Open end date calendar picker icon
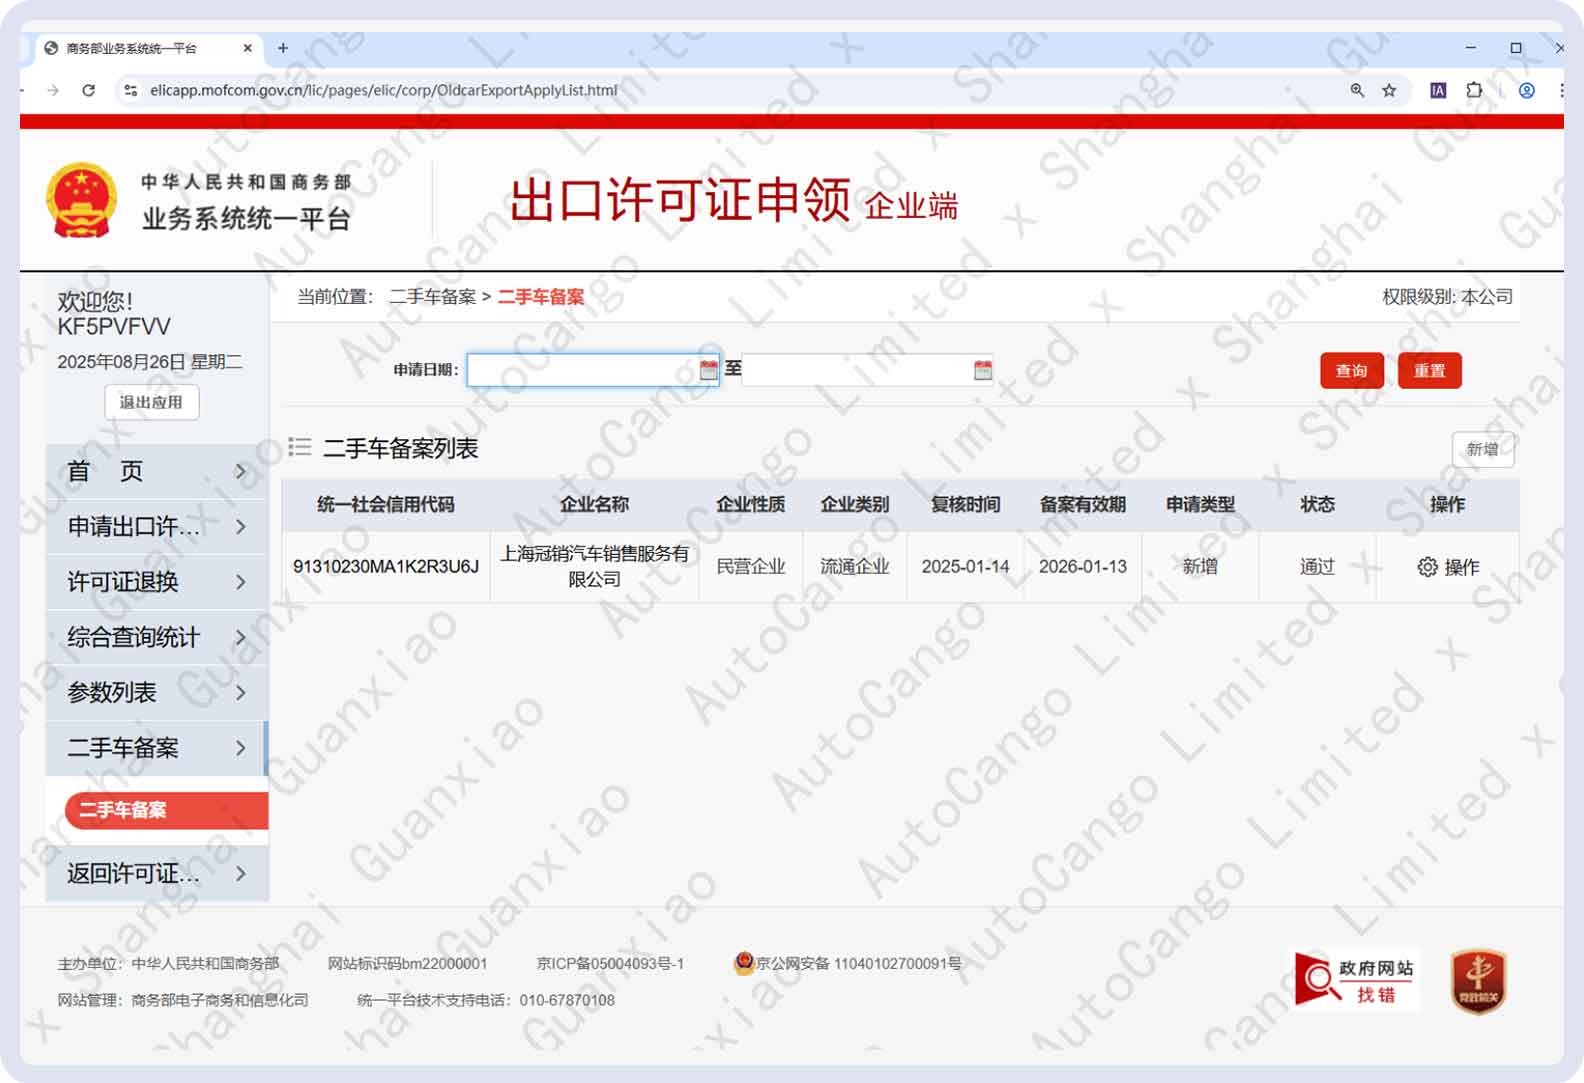Image resolution: width=1584 pixels, height=1083 pixels. (x=983, y=370)
